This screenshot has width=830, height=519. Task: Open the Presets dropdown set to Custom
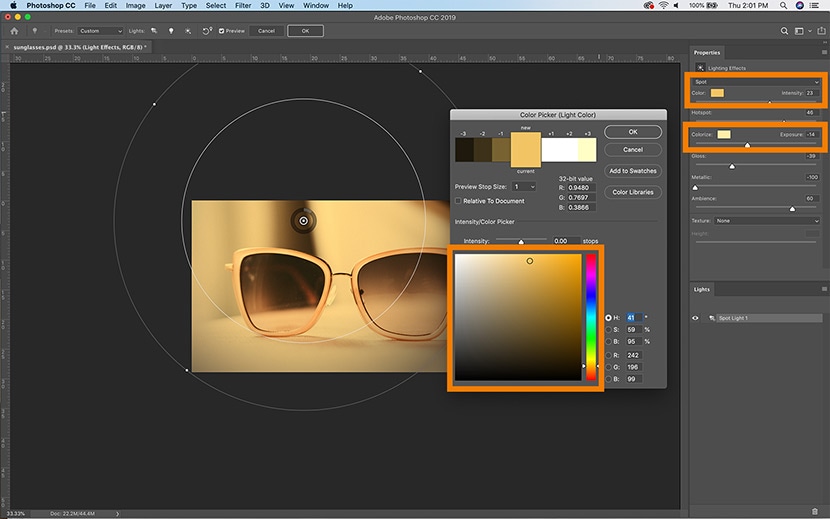(x=99, y=31)
